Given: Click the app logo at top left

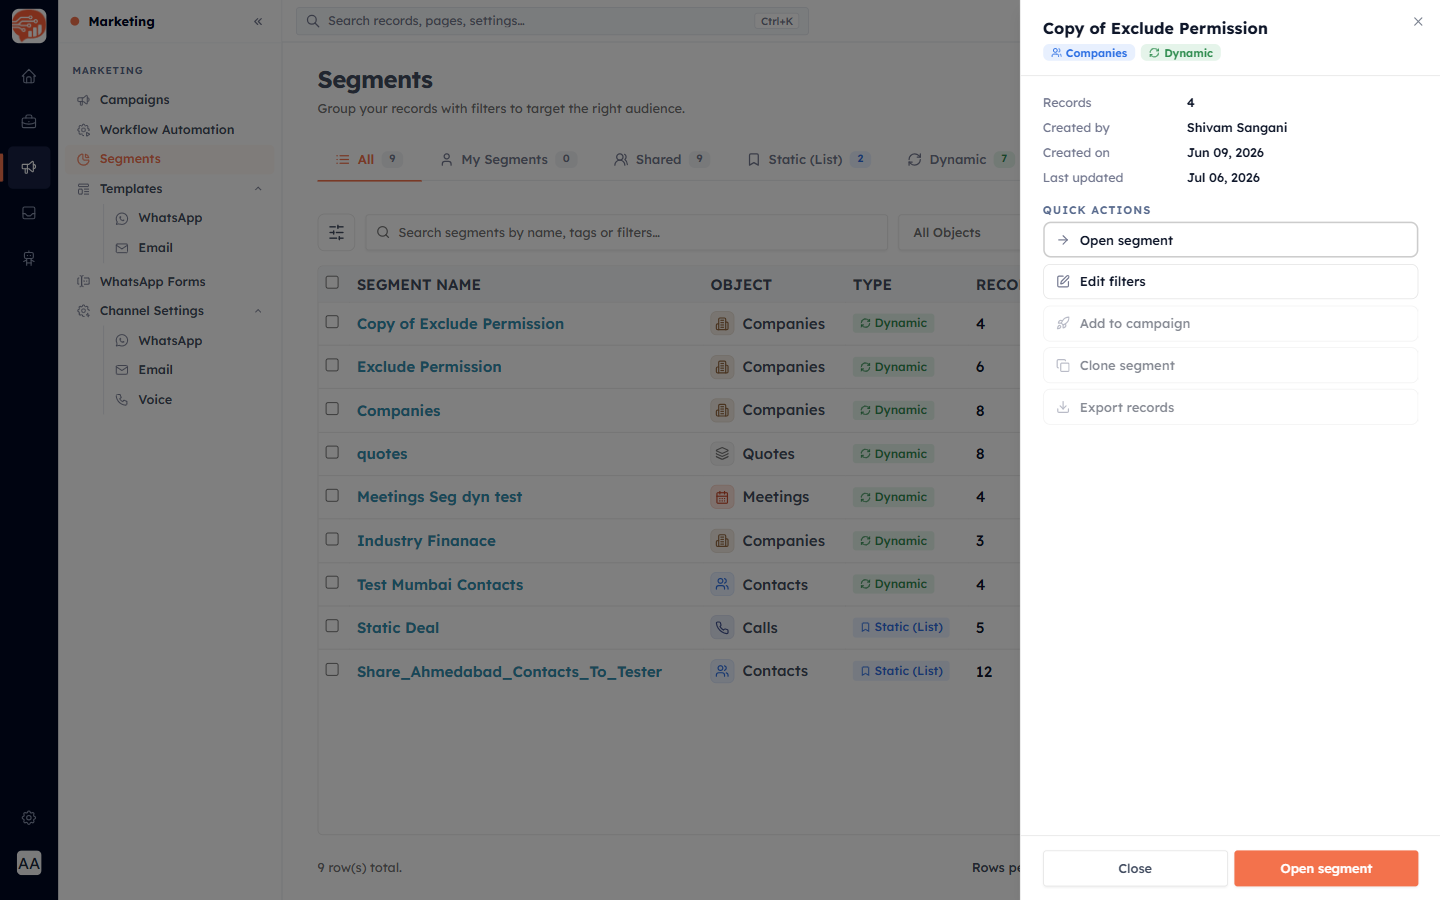Looking at the screenshot, I should click(29, 26).
